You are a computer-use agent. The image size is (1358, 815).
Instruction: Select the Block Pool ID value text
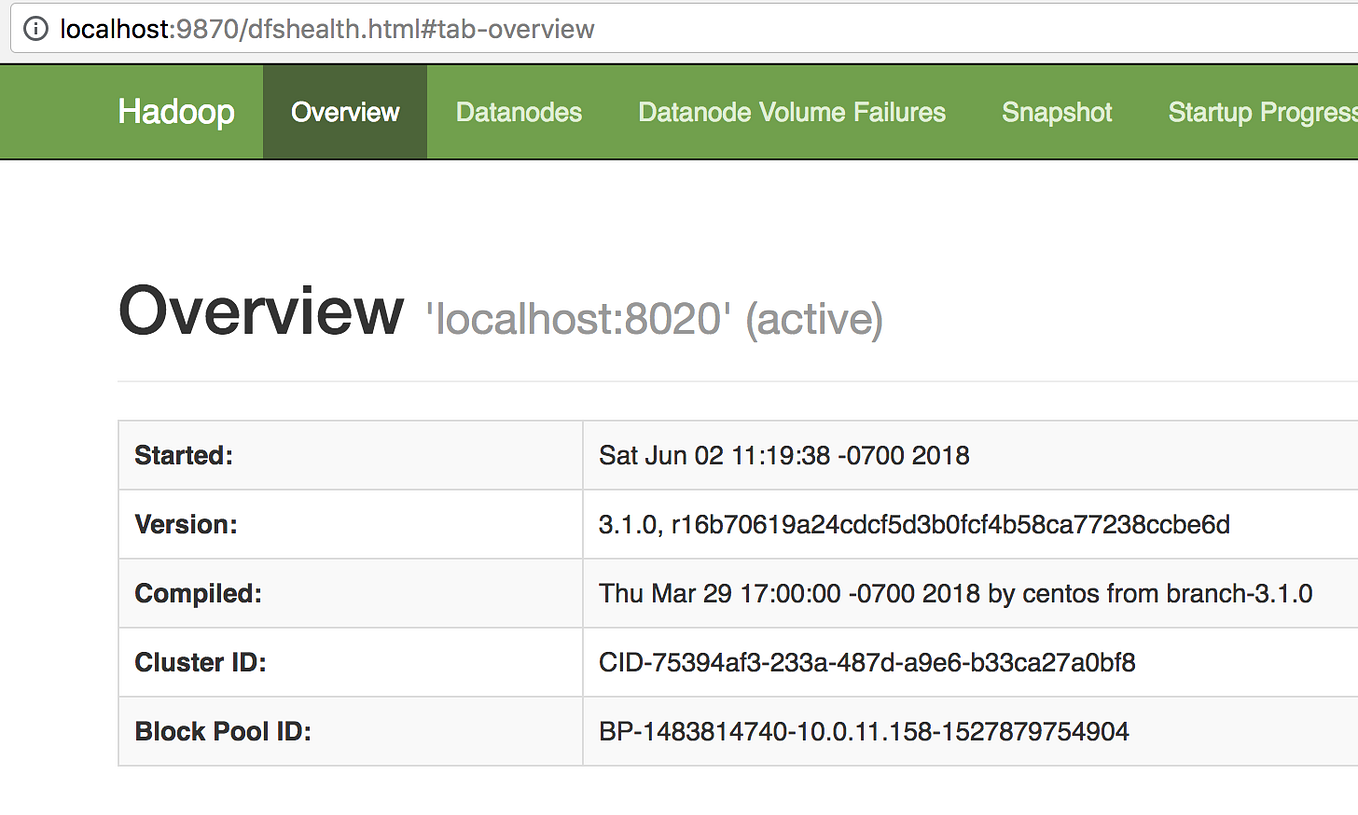point(862,731)
